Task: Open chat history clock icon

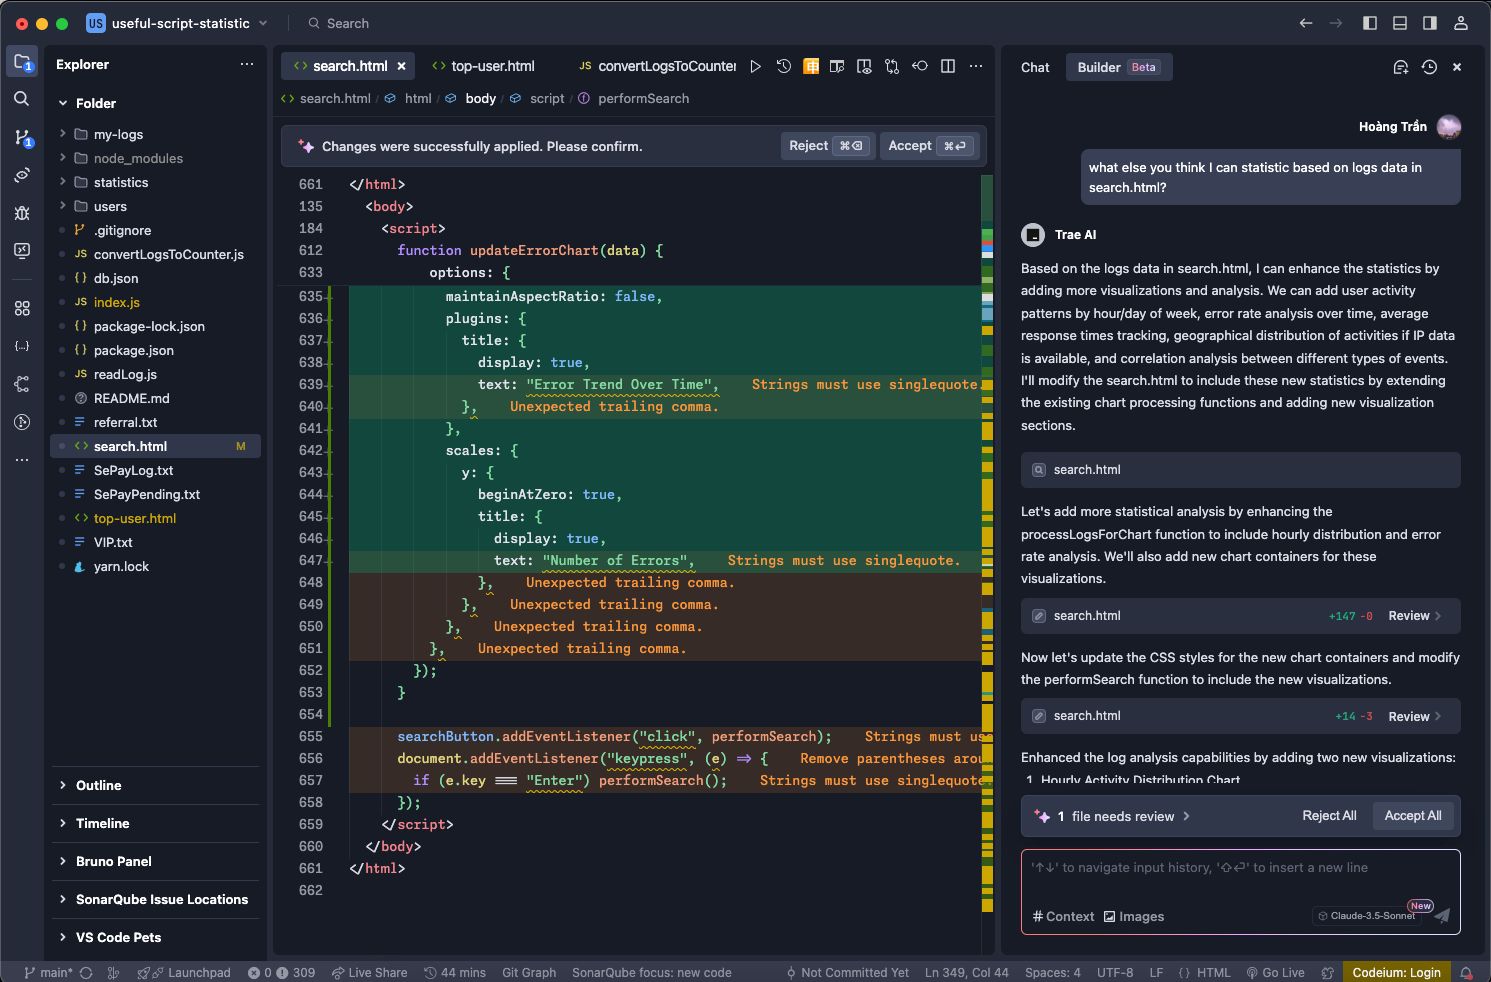Action: click(x=1429, y=67)
